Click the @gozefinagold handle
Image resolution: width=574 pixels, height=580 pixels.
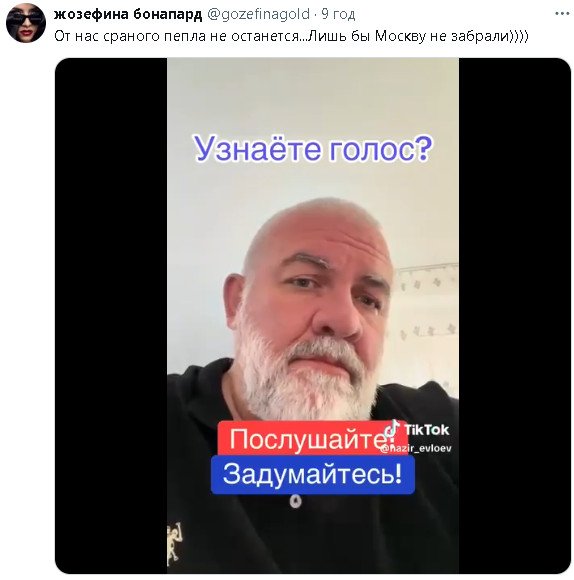258,14
